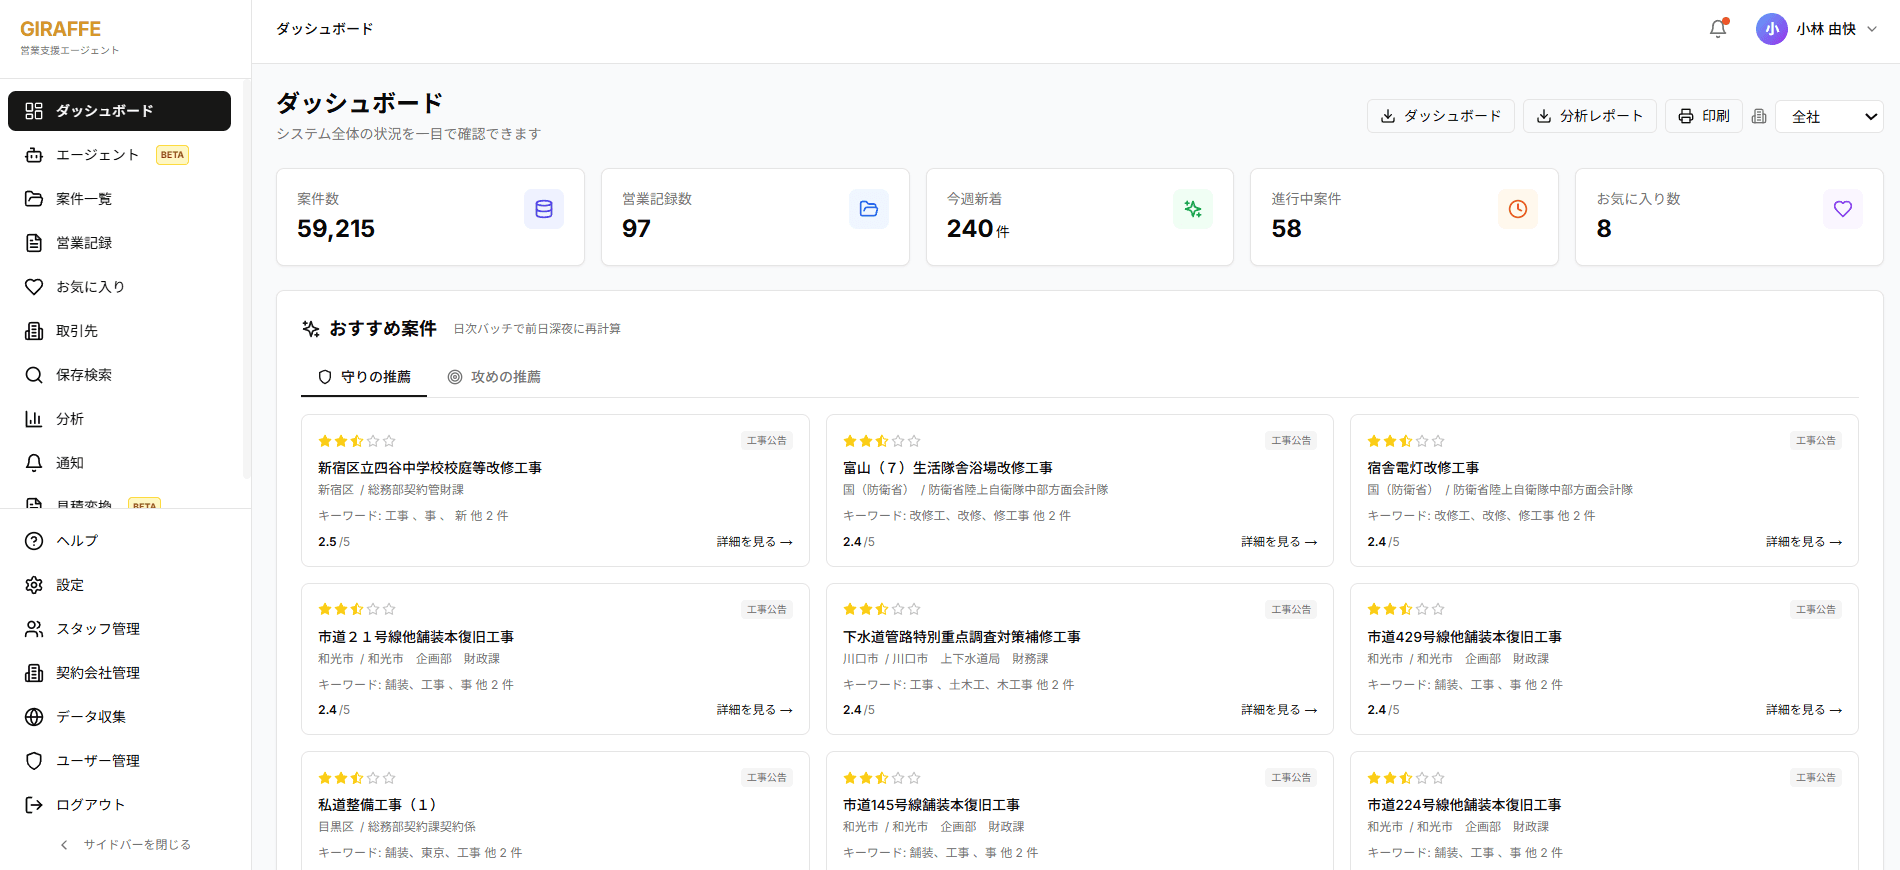The width and height of the screenshot is (1900, 870).
Task: Open the 全社 company dropdown
Action: click(1829, 116)
